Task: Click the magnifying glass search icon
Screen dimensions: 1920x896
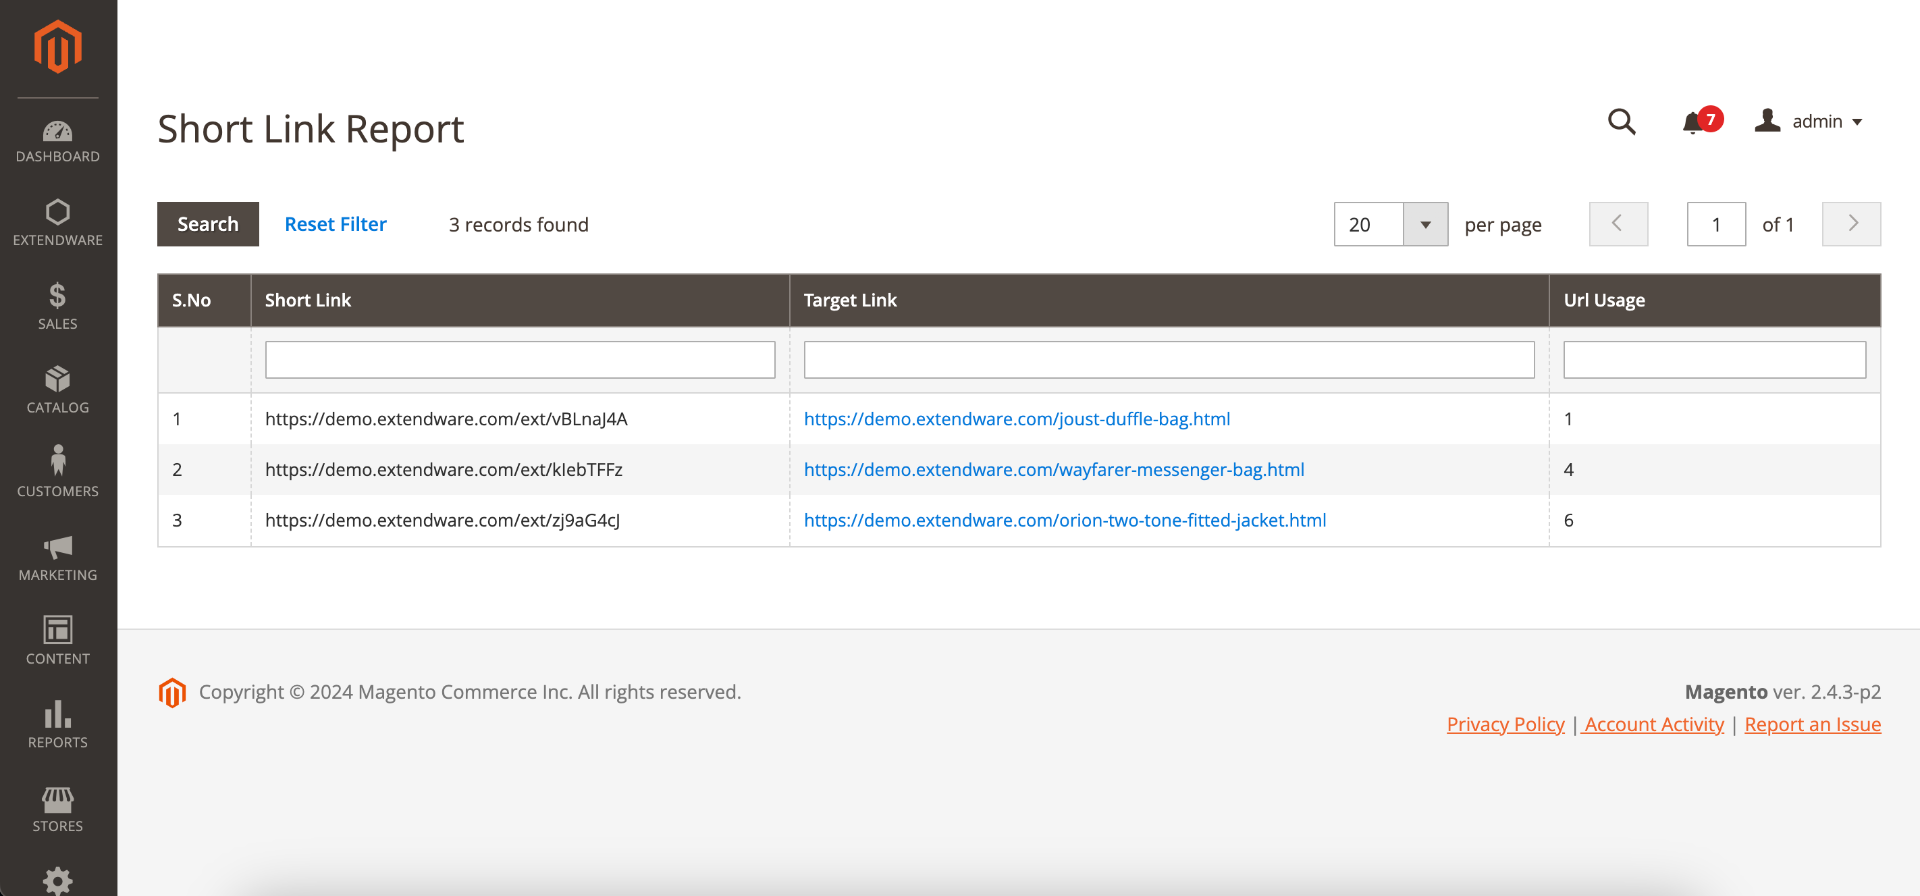Action: (1621, 122)
